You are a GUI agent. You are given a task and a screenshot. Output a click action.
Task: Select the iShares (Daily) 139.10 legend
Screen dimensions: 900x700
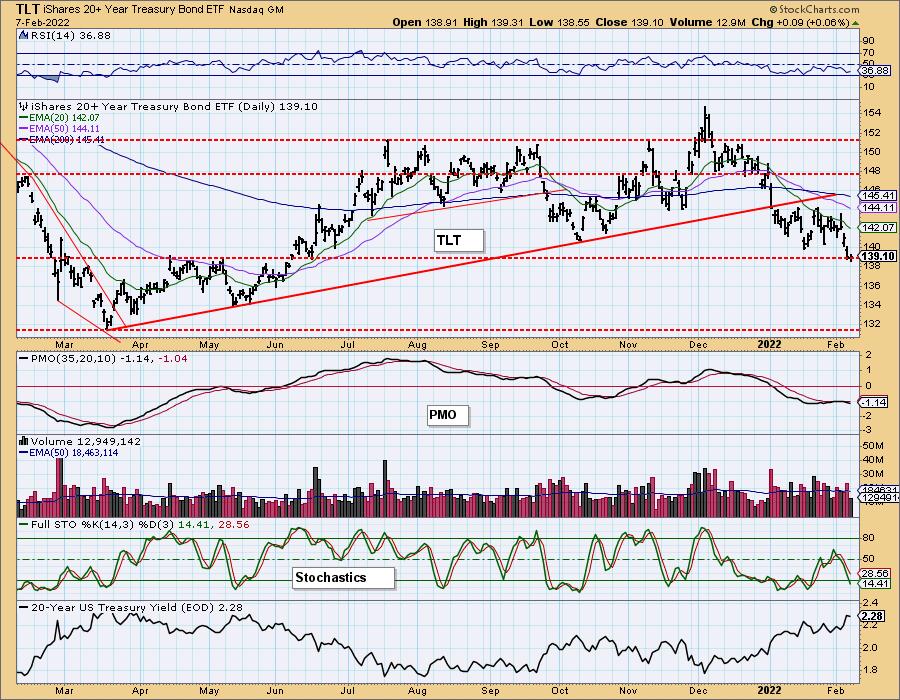[174, 106]
